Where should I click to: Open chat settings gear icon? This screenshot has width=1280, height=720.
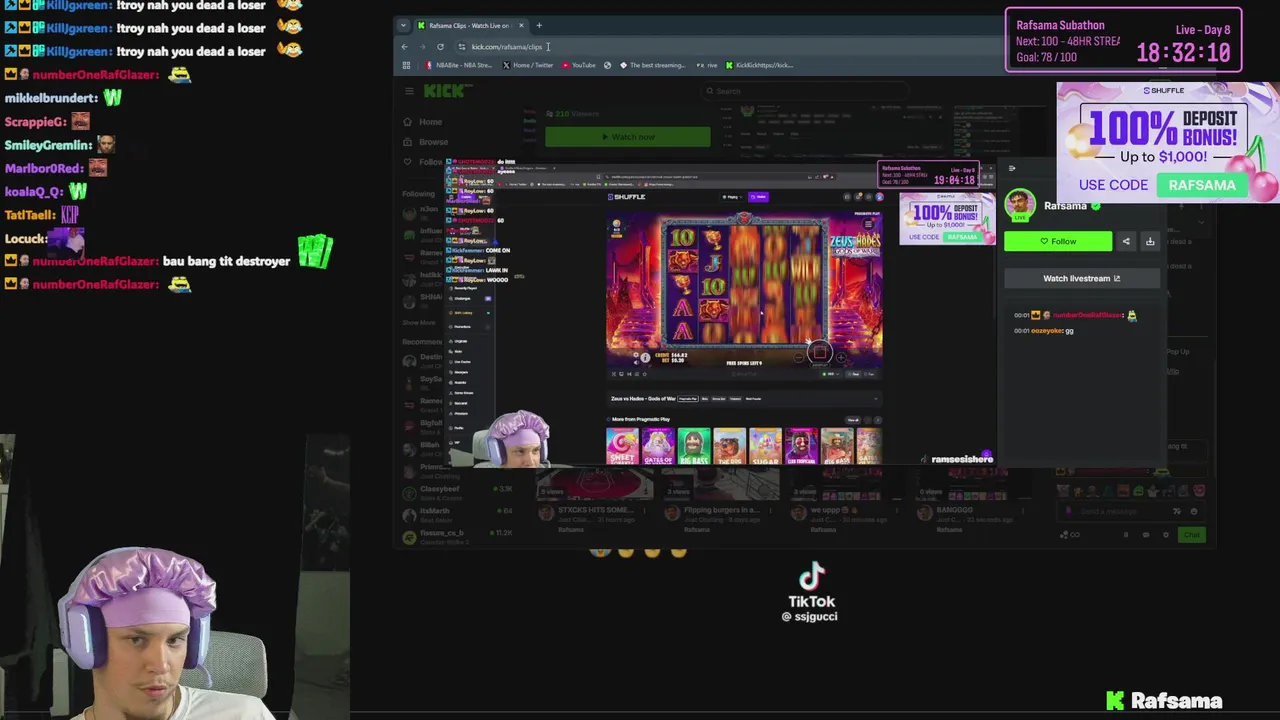click(1166, 535)
